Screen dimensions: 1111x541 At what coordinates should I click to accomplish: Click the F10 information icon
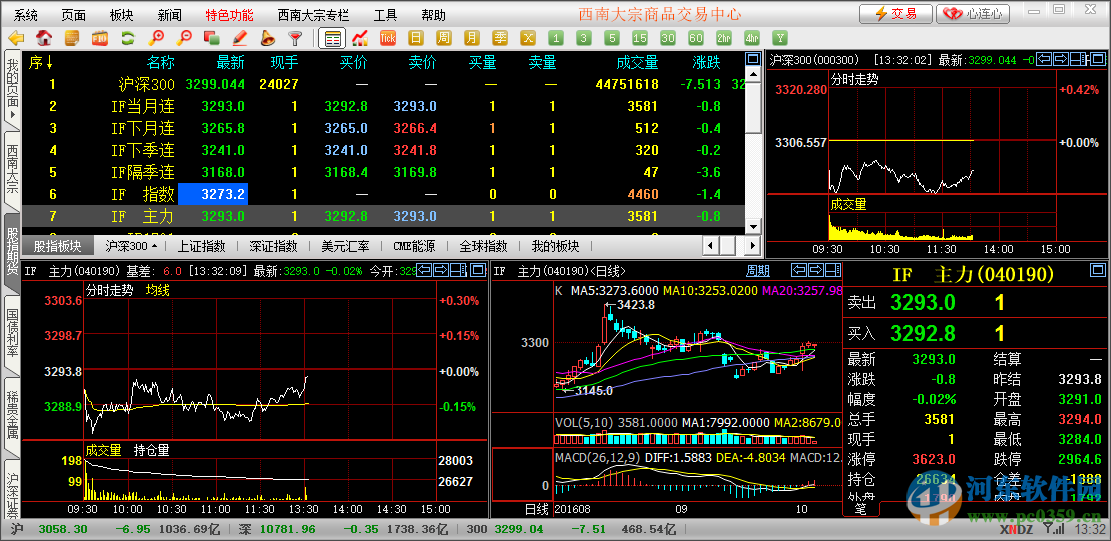(x=99, y=38)
